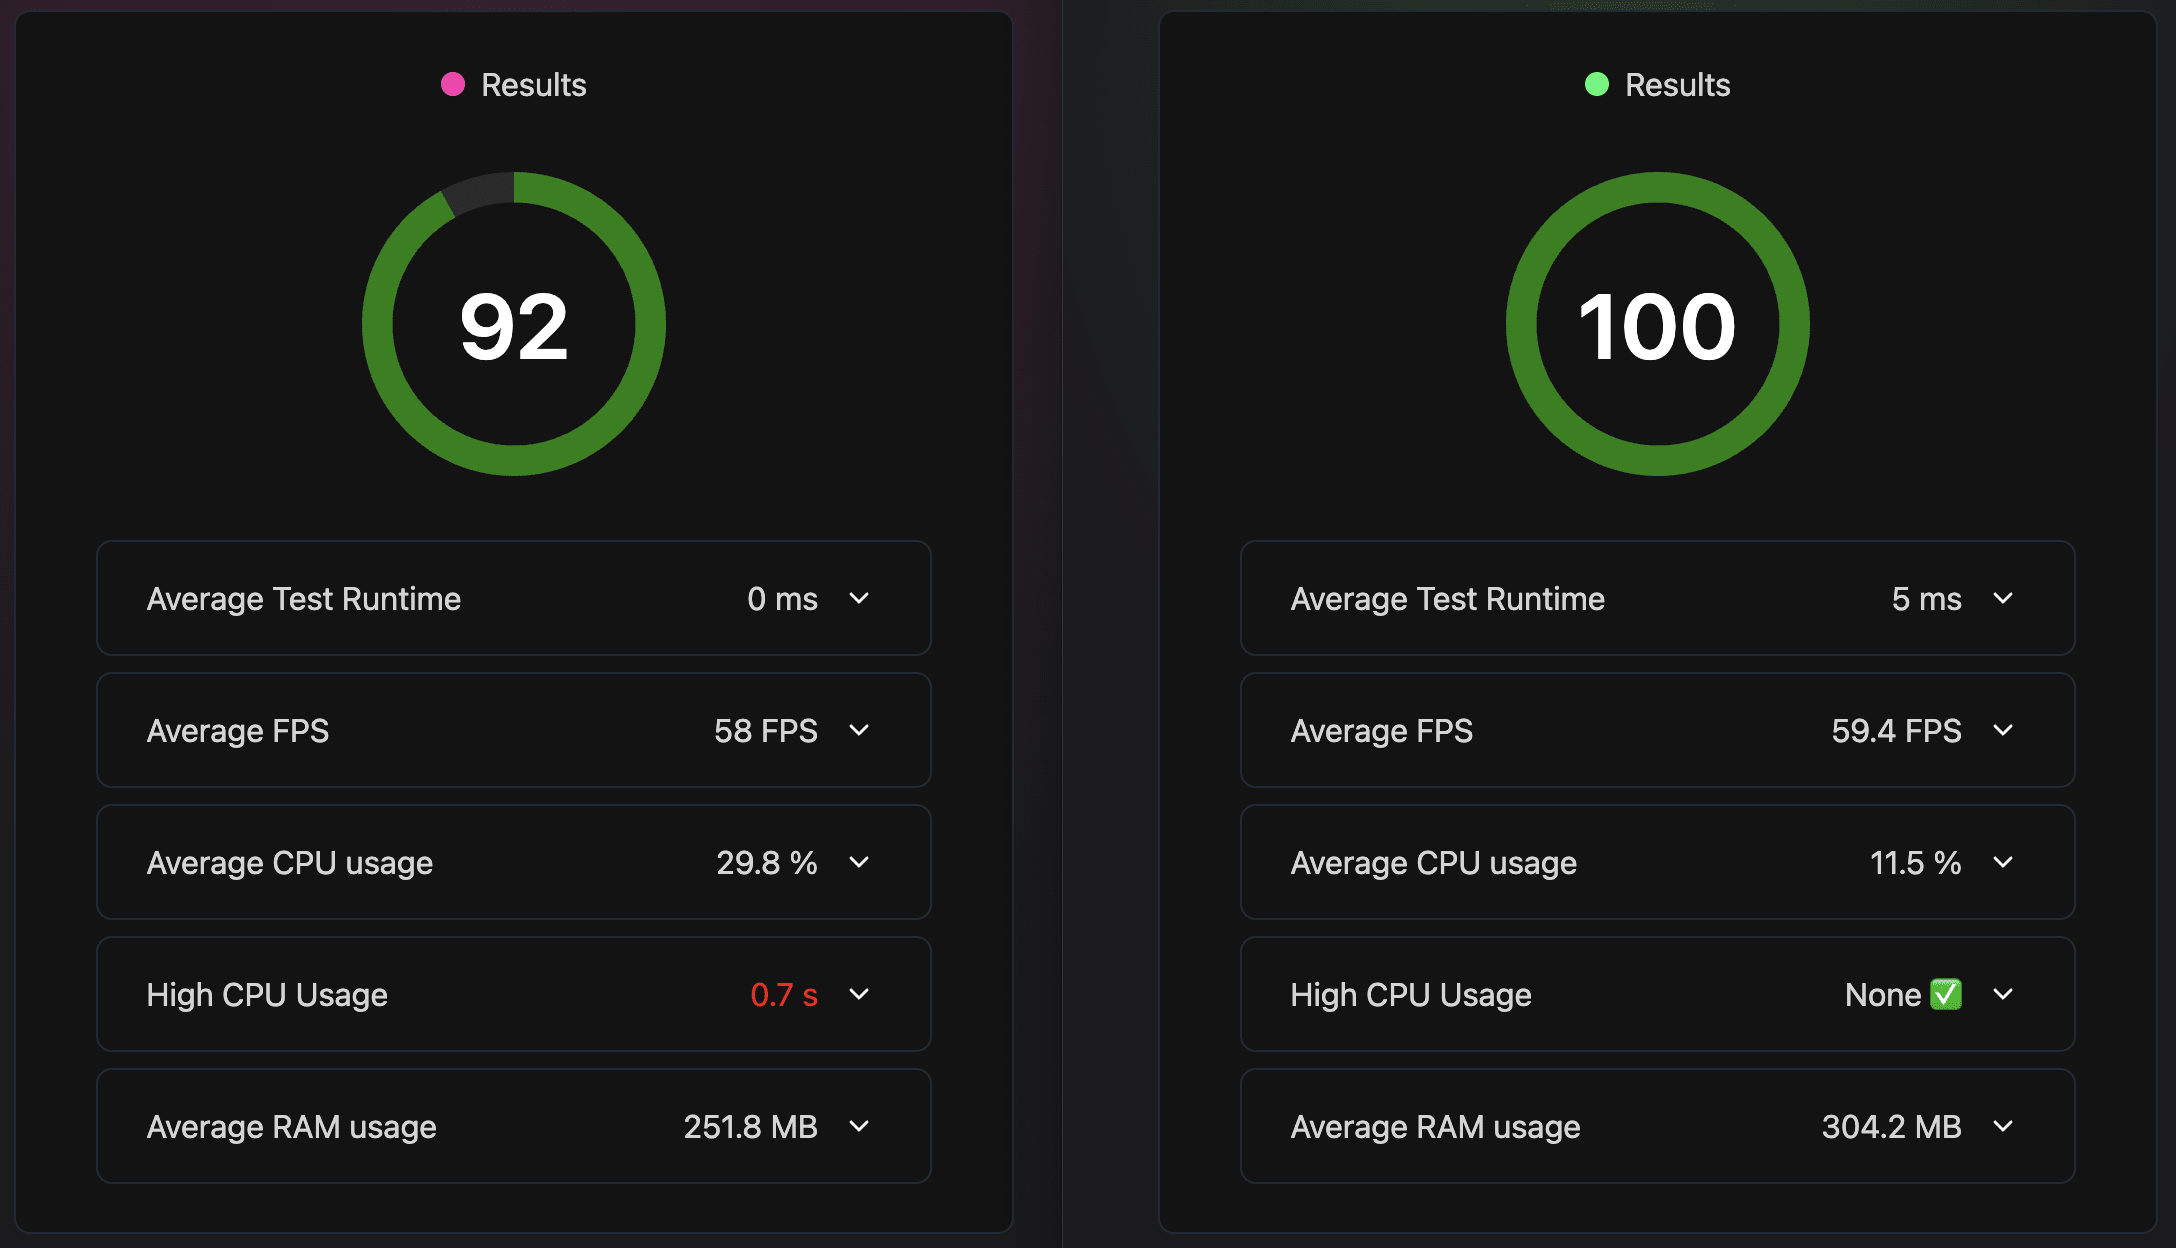Image resolution: width=2176 pixels, height=1248 pixels.
Task: Expand left High CPU Usage chevron at 0.7 s
Action: point(859,994)
